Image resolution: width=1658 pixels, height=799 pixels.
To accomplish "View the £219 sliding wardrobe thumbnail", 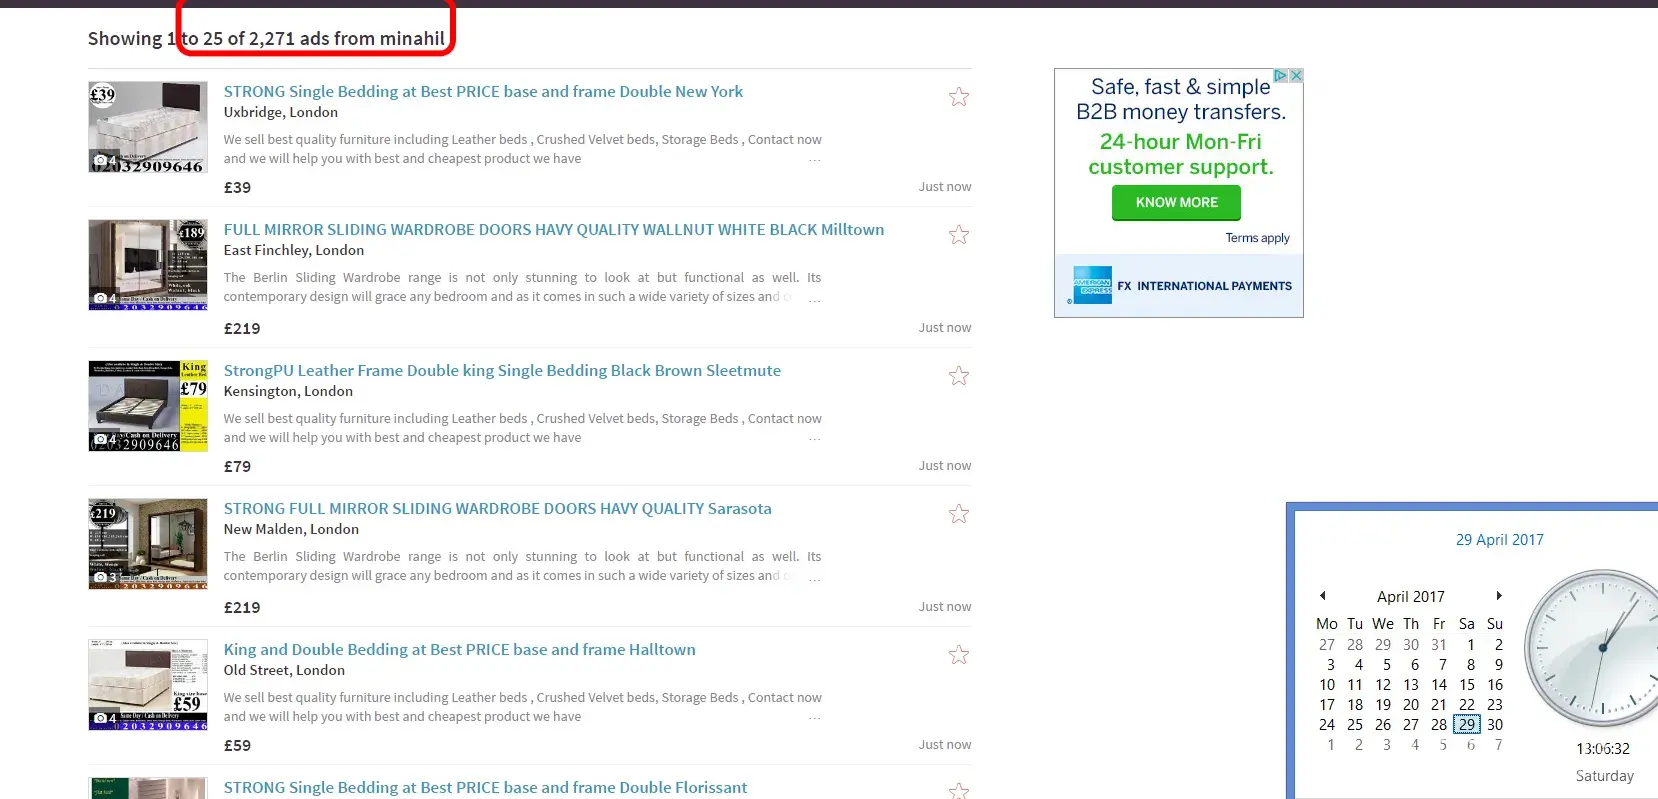I will (148, 544).
